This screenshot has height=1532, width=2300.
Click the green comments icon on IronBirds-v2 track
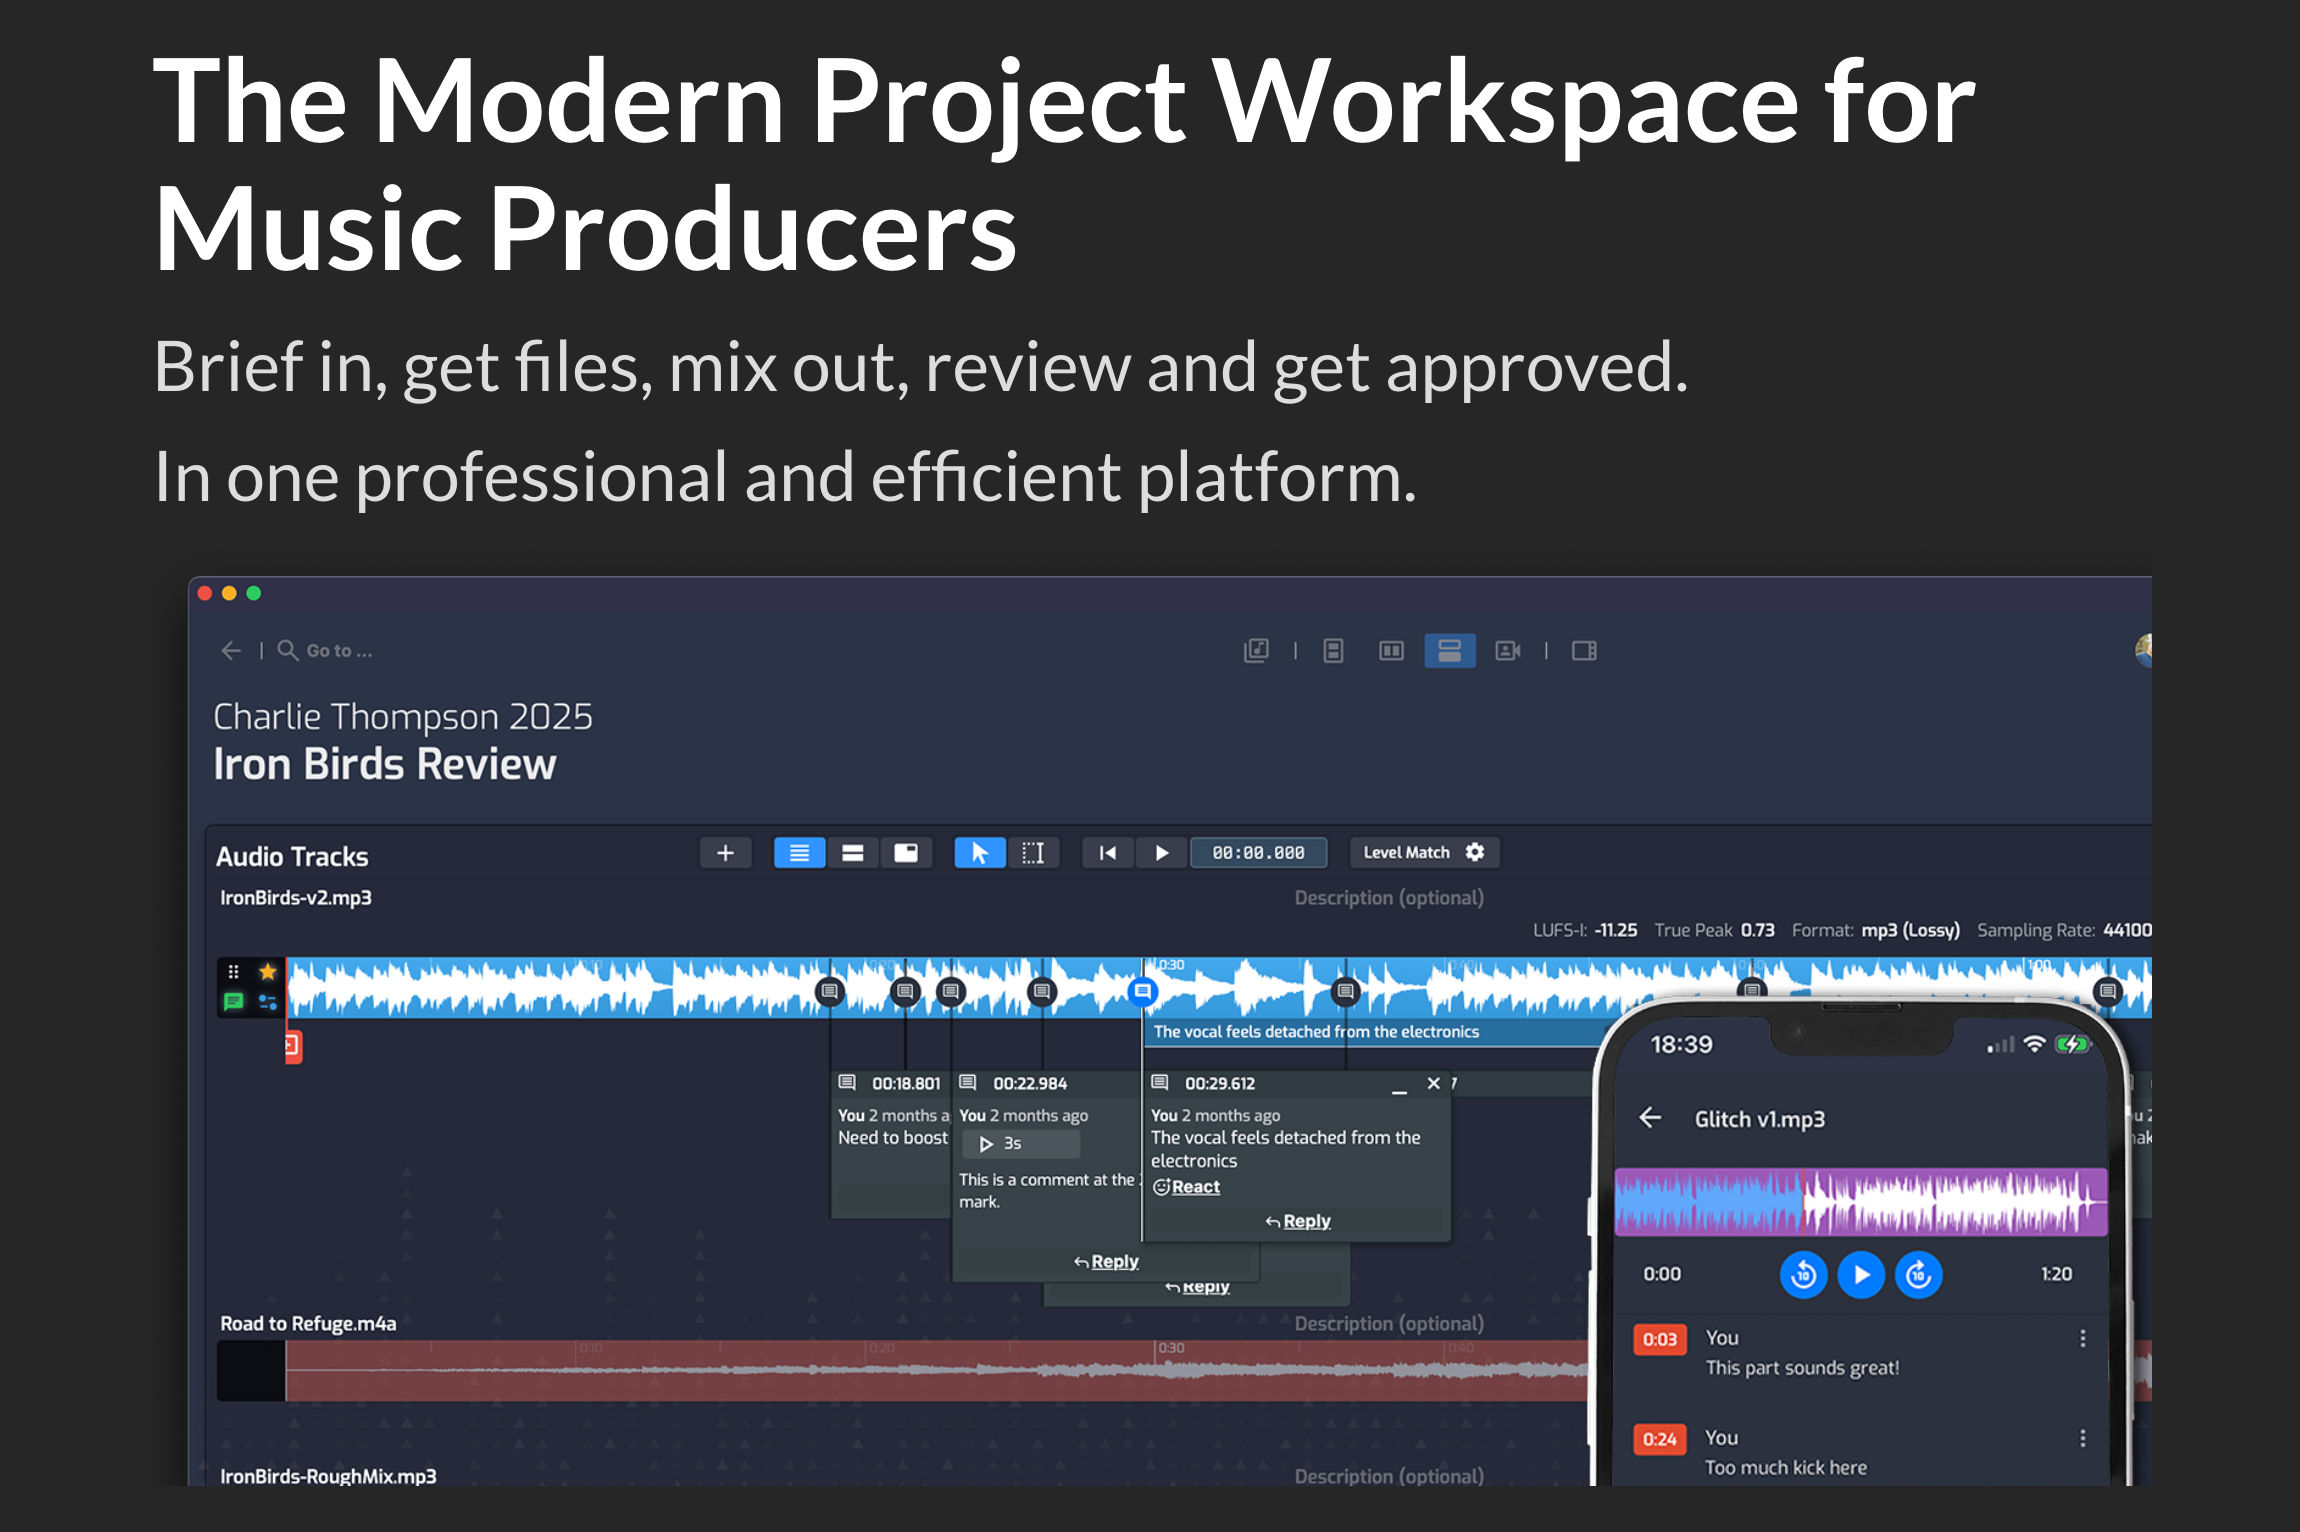point(233,1002)
